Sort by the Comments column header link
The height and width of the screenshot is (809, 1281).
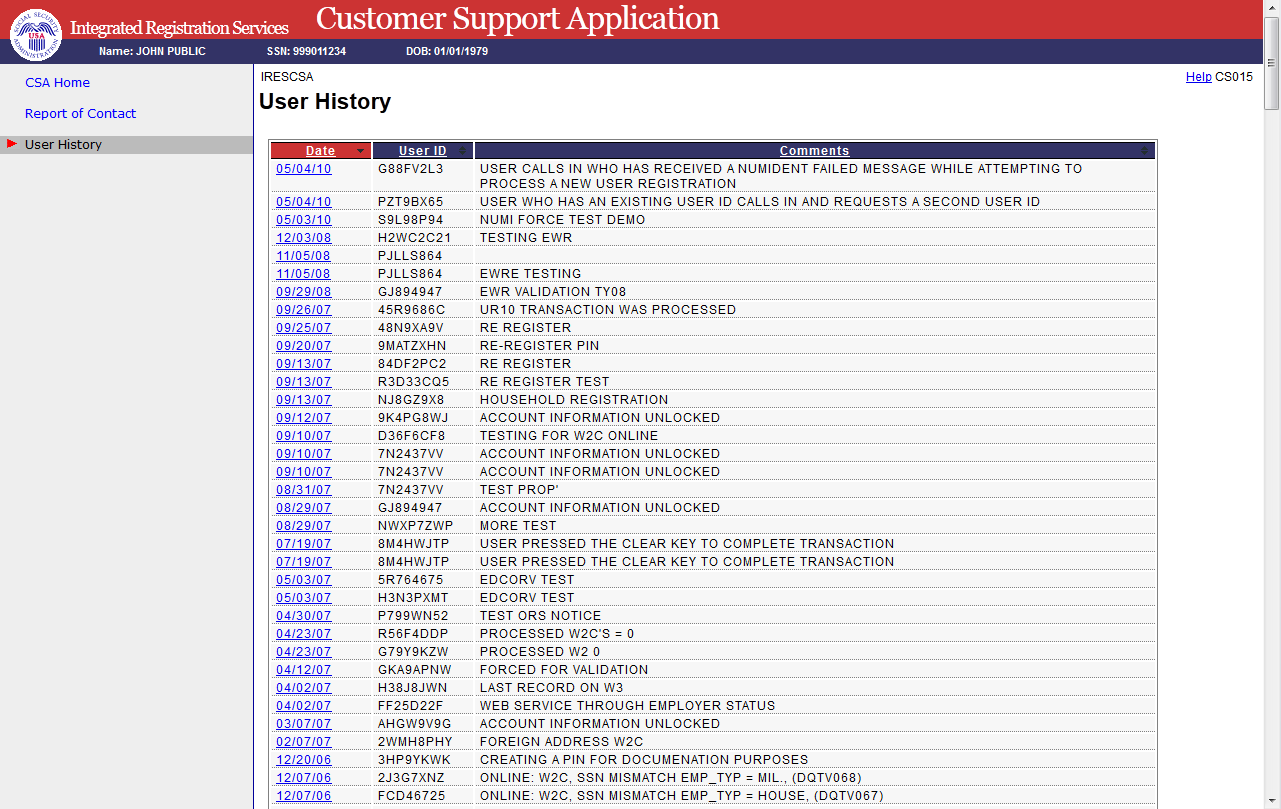tap(814, 151)
